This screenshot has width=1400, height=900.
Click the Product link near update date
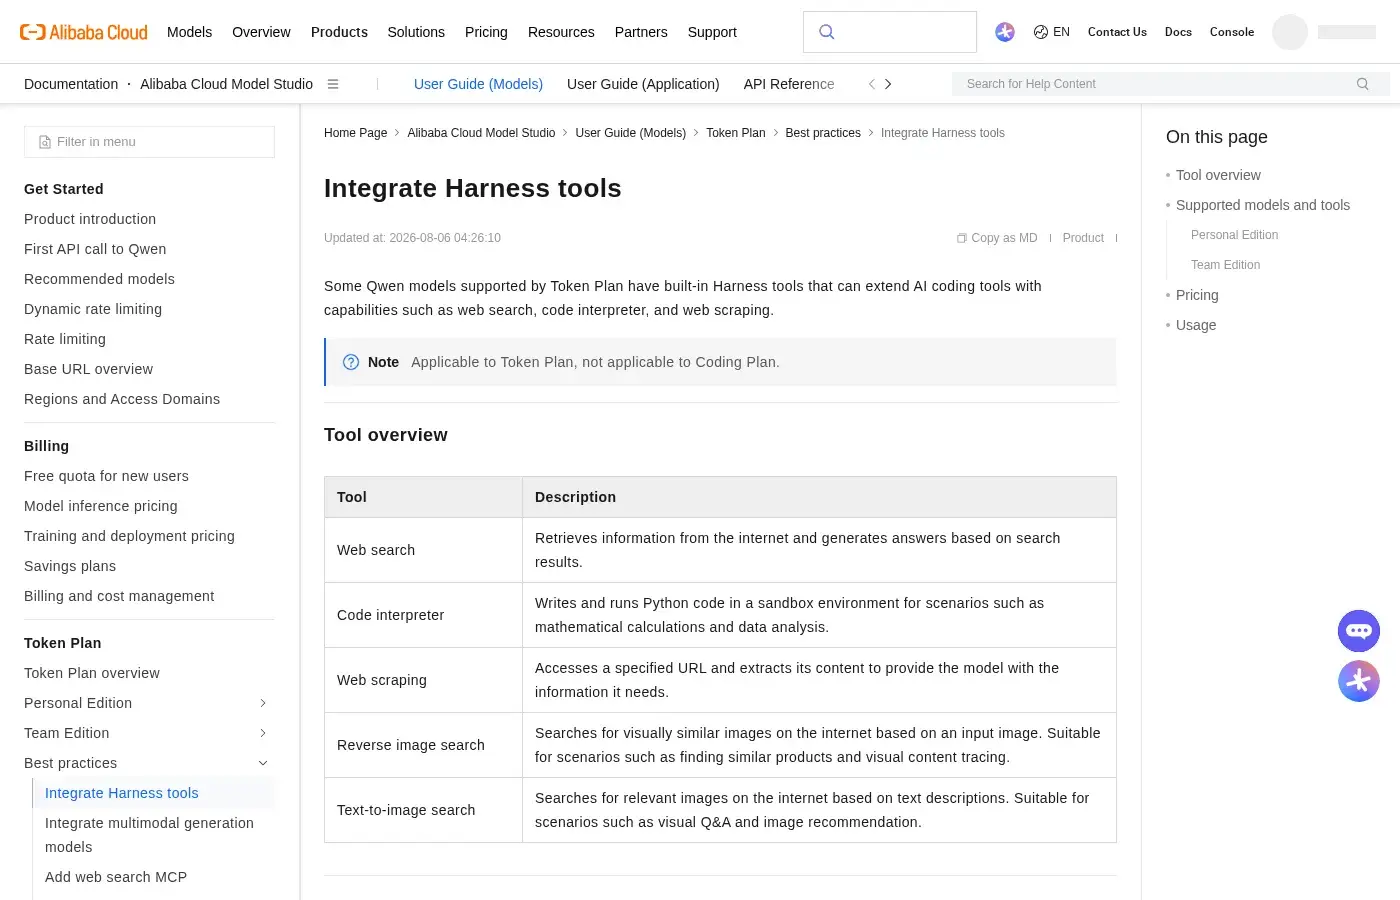click(x=1083, y=238)
